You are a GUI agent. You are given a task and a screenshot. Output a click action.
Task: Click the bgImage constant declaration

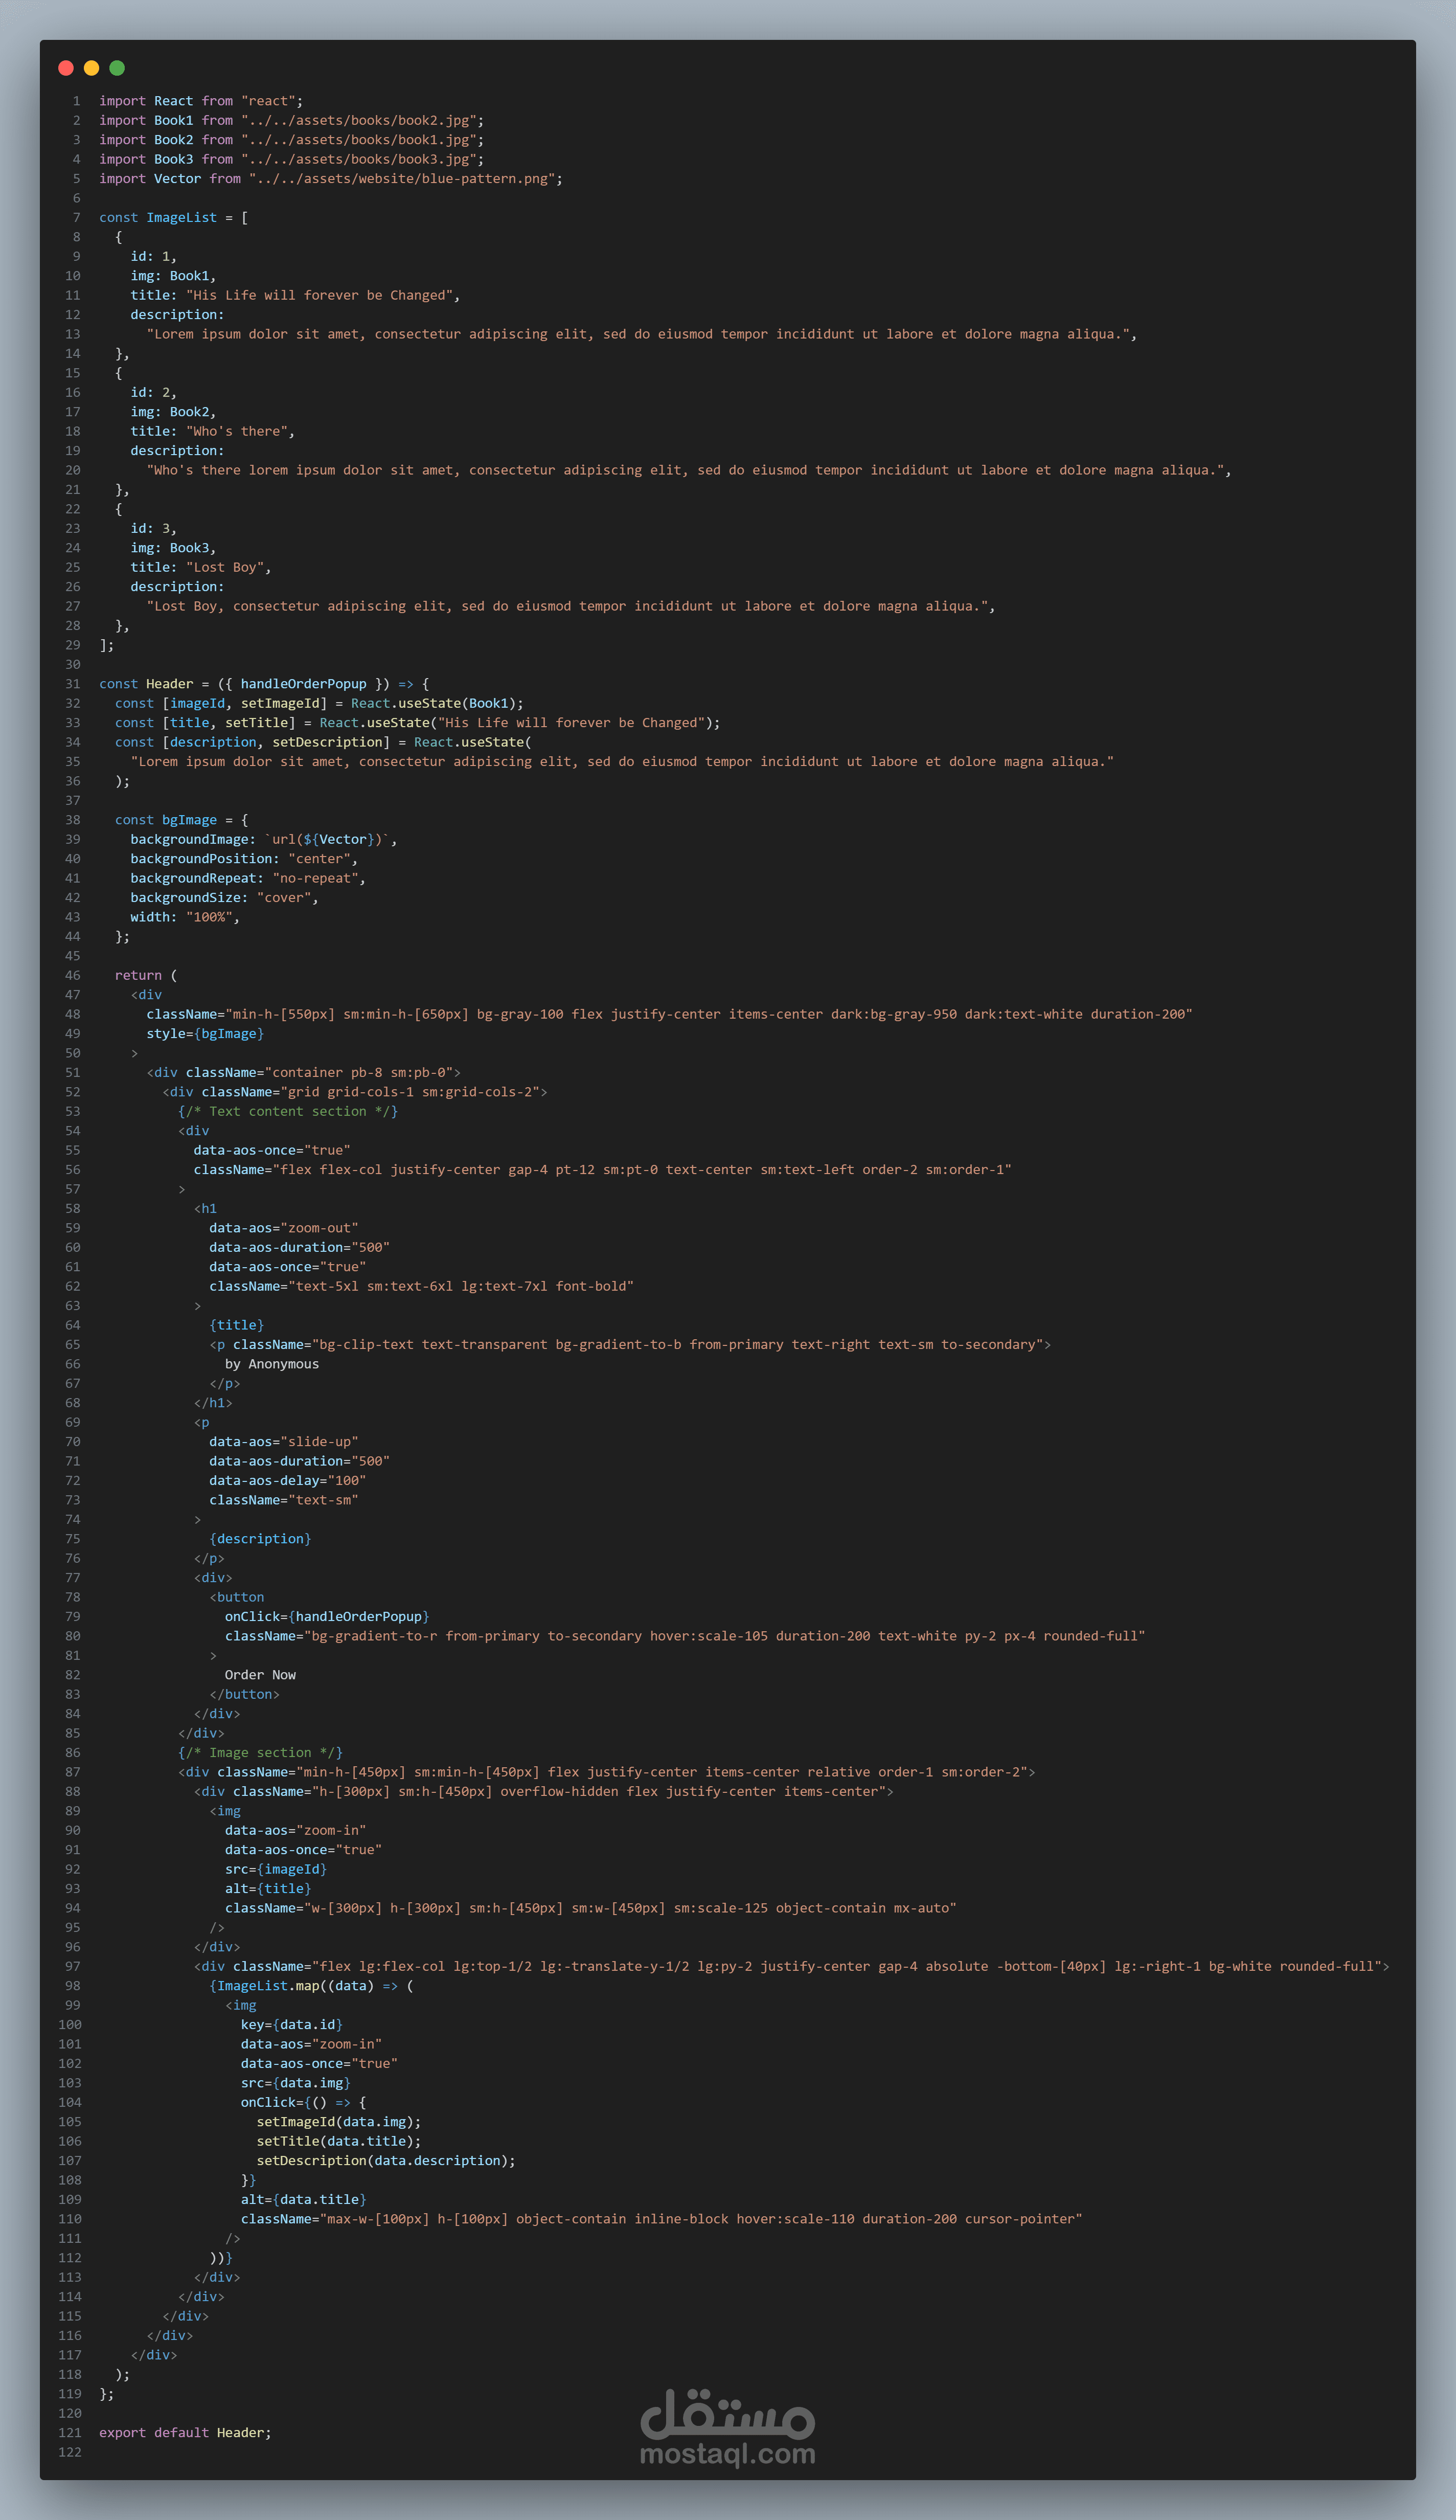point(189,820)
